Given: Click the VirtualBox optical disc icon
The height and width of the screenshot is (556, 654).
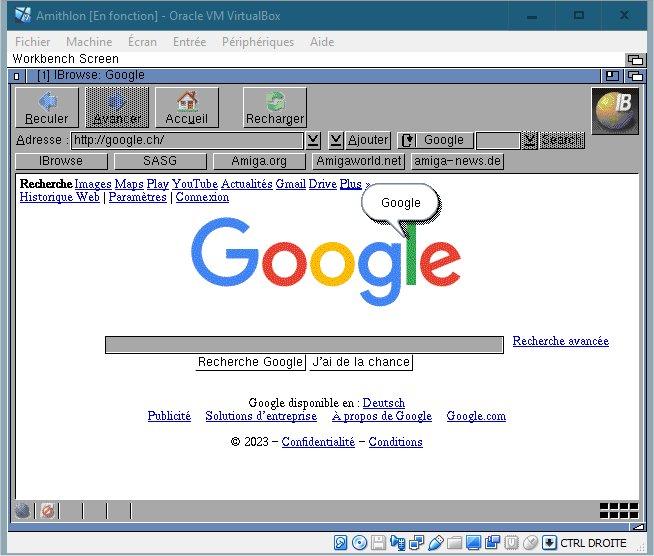Looking at the screenshot, I should tap(359, 543).
